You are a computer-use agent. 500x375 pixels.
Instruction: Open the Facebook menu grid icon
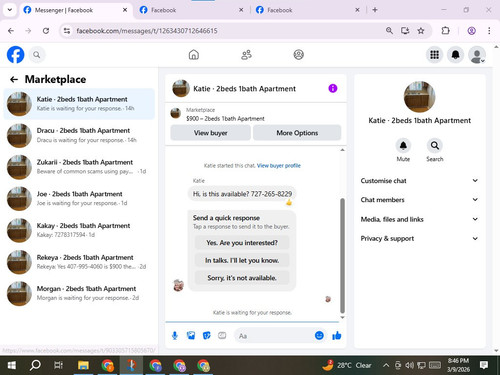434,55
